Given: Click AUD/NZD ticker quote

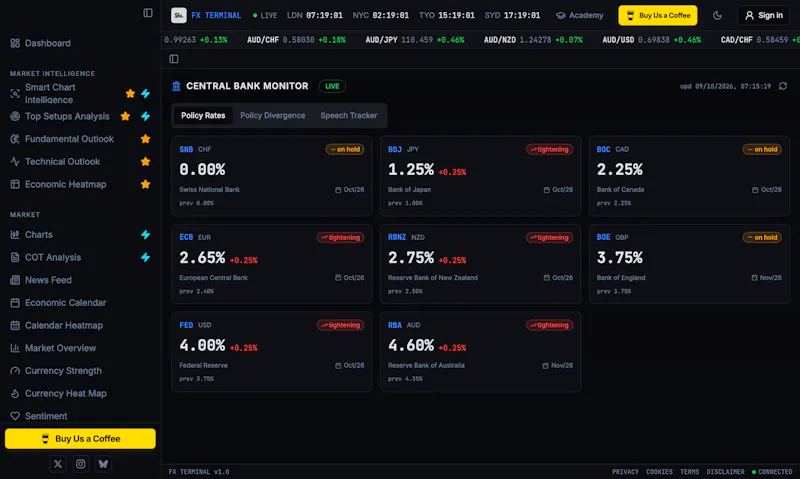Looking at the screenshot, I should [533, 40].
